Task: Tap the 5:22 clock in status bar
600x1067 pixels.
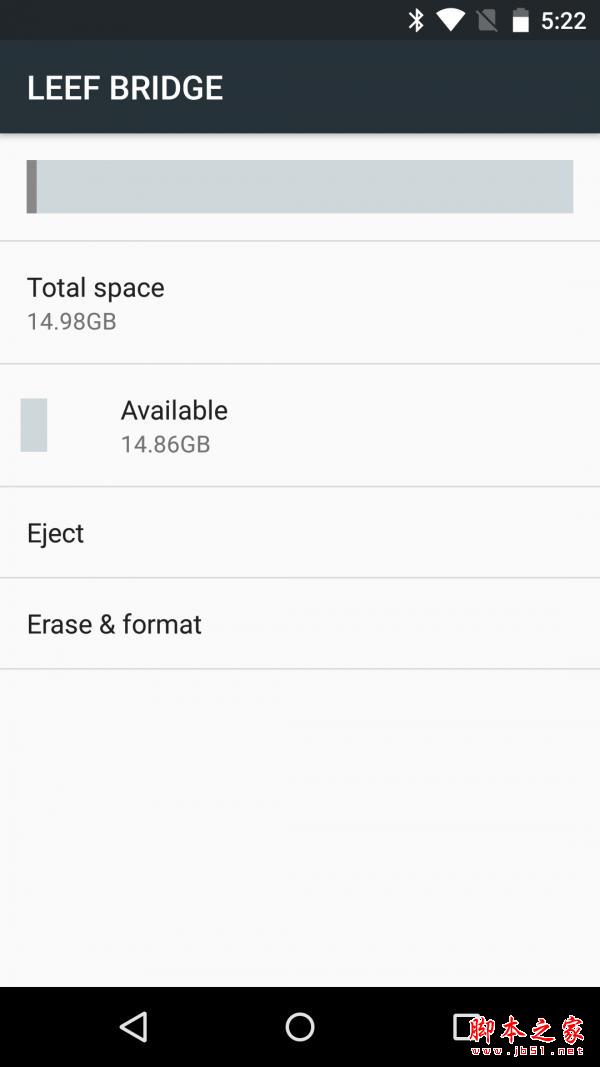Action: pyautogui.click(x=563, y=21)
